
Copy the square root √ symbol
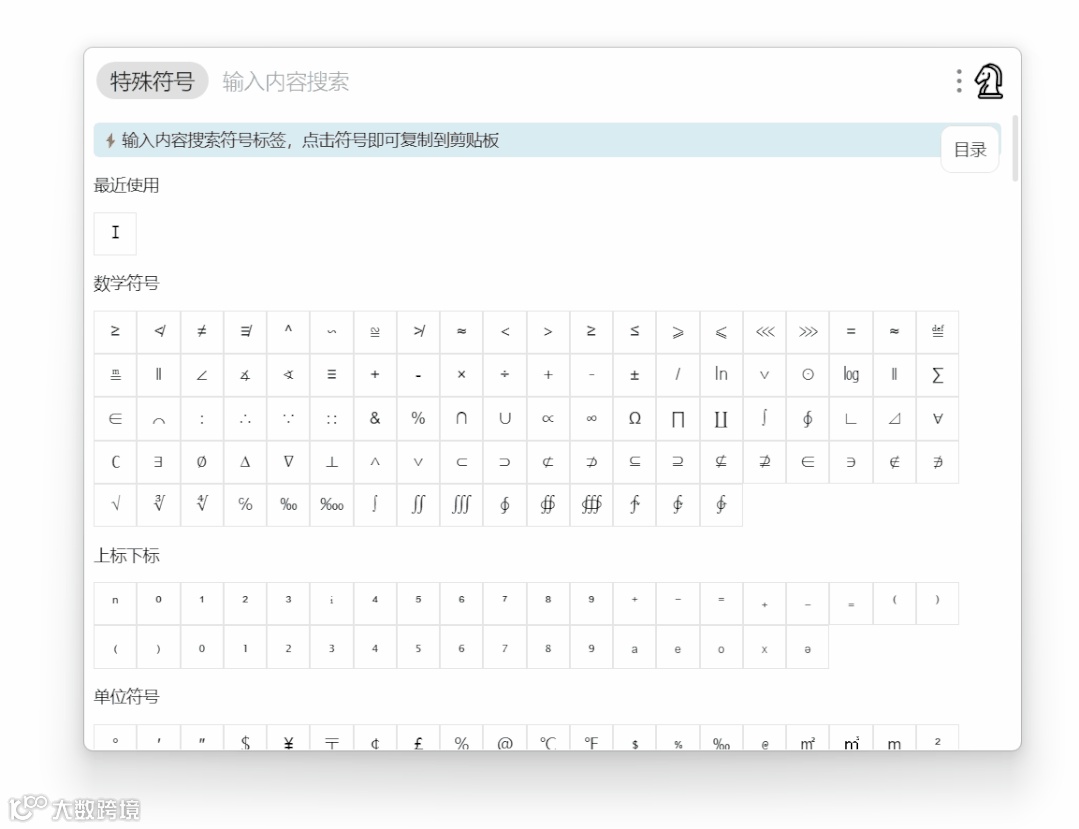pyautogui.click(x=115, y=504)
